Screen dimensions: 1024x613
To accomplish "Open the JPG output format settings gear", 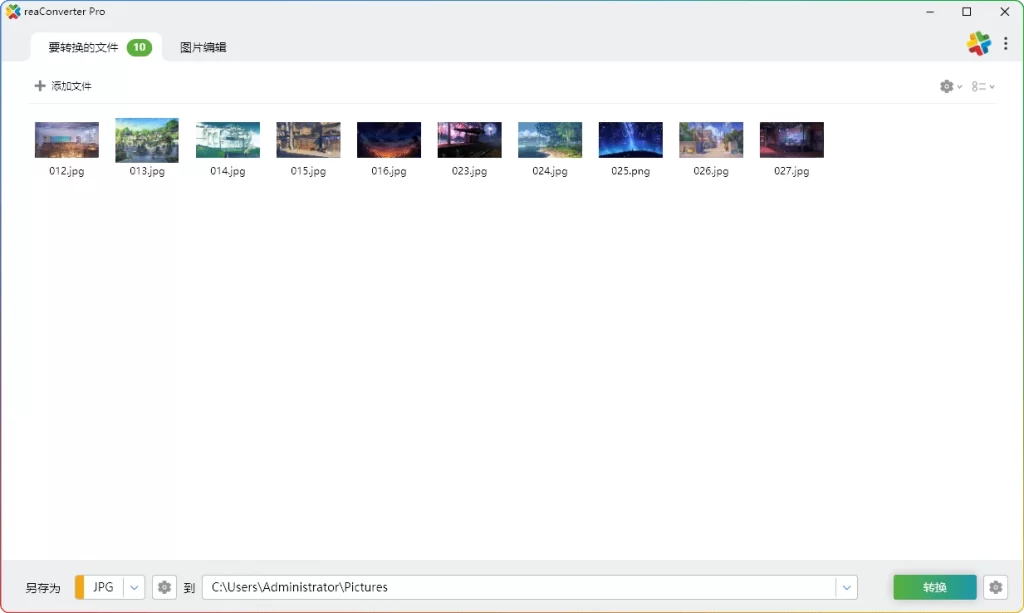I will (x=164, y=587).
